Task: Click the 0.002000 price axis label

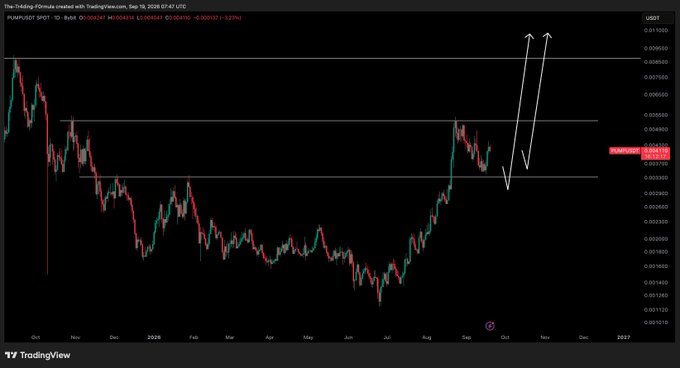Action: [x=656, y=239]
